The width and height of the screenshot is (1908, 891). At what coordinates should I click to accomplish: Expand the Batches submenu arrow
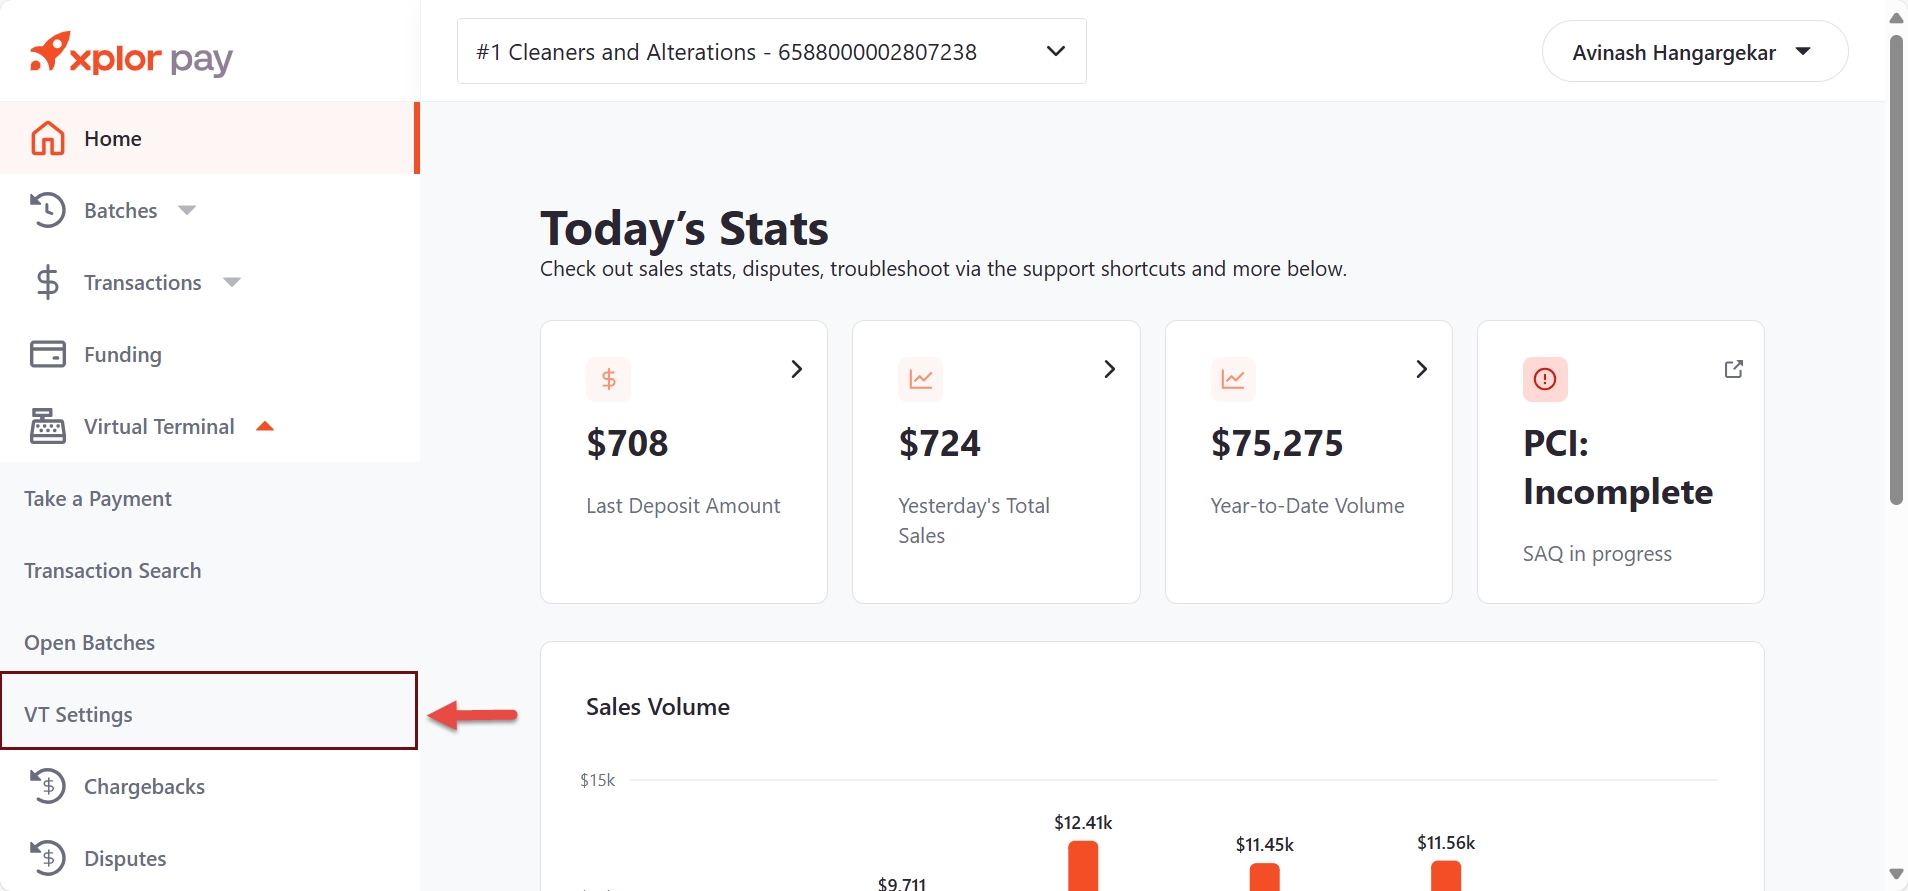click(x=187, y=210)
